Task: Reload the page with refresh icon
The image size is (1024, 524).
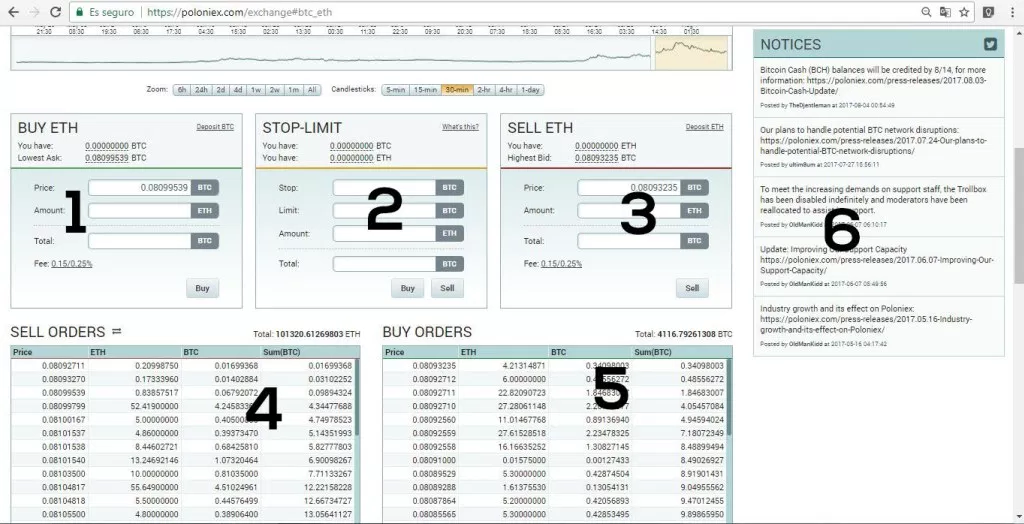Action: point(56,12)
